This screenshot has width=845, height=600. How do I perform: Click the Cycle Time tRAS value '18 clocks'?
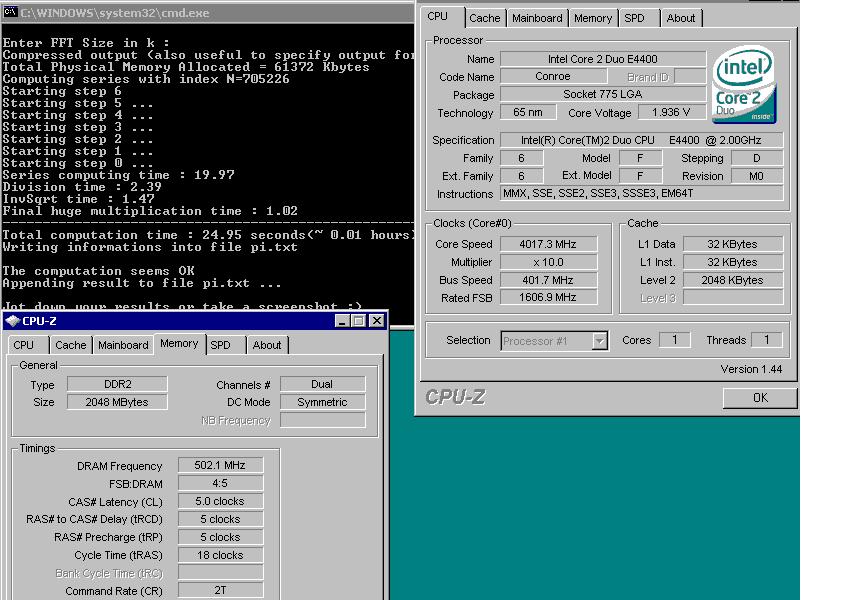220,555
